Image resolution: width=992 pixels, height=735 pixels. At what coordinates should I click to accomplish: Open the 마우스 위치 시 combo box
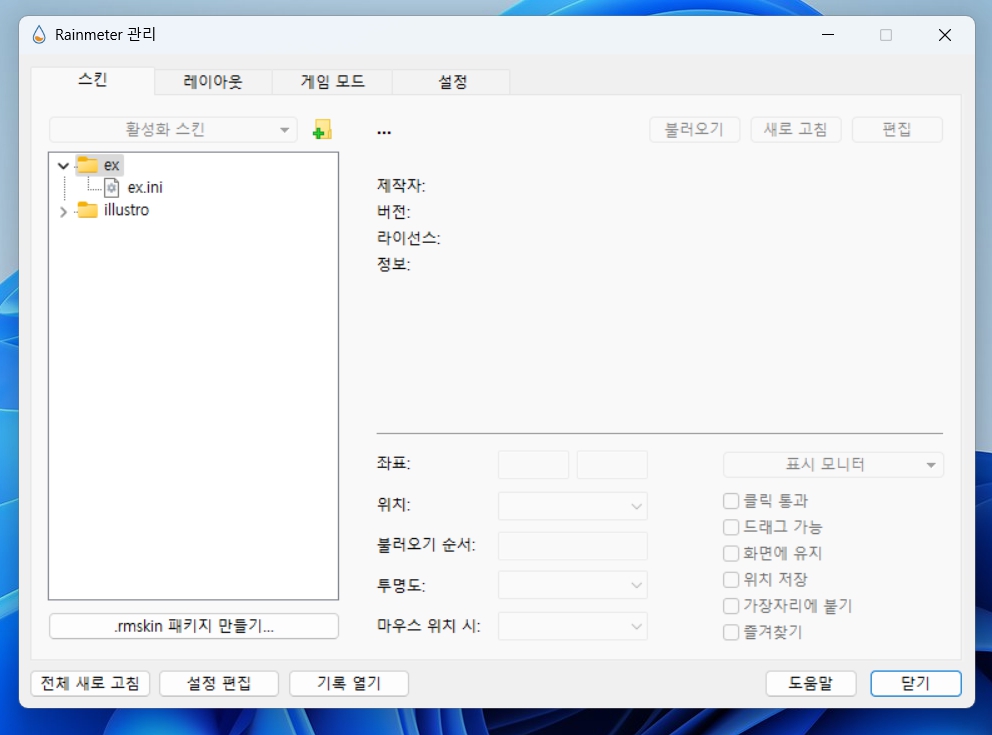pyautogui.click(x=573, y=626)
